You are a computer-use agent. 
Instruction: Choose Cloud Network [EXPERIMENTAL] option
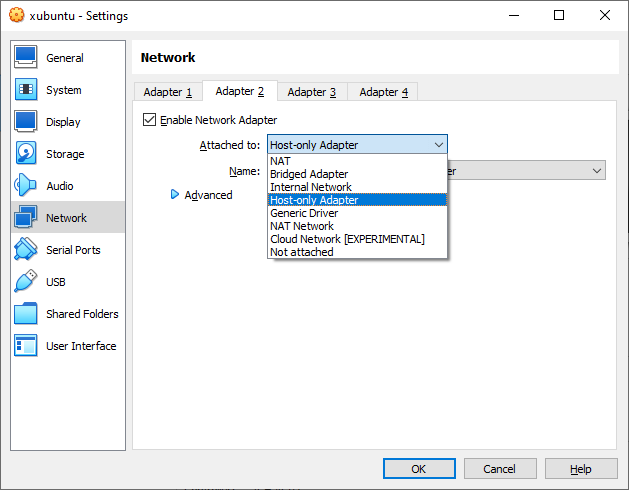click(357, 239)
